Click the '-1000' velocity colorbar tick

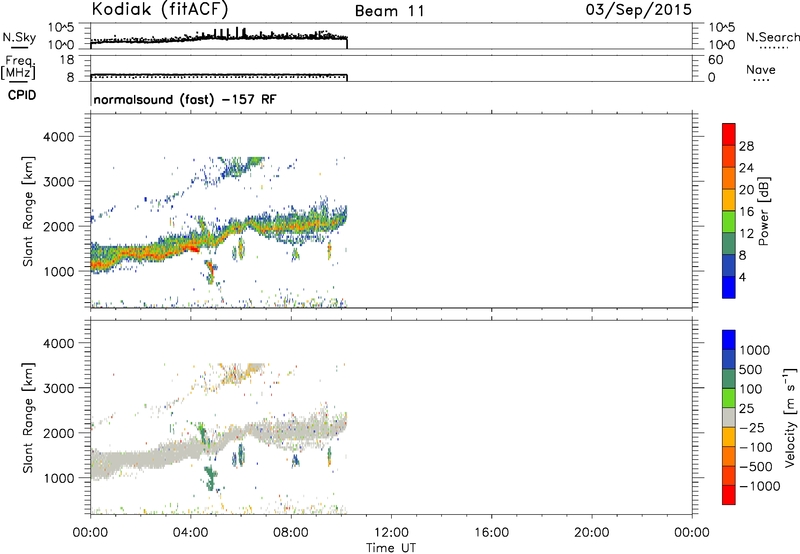(760, 486)
